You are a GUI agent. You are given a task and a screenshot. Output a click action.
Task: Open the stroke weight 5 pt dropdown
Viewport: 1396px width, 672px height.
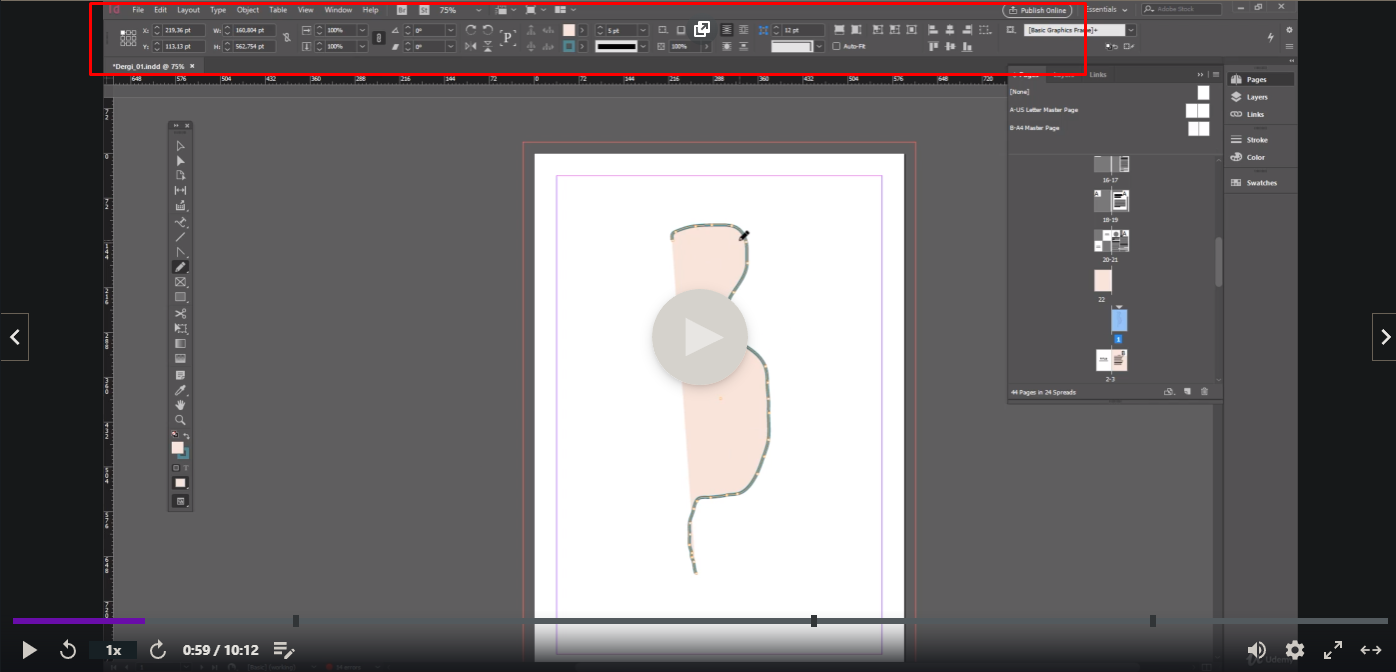coord(641,31)
